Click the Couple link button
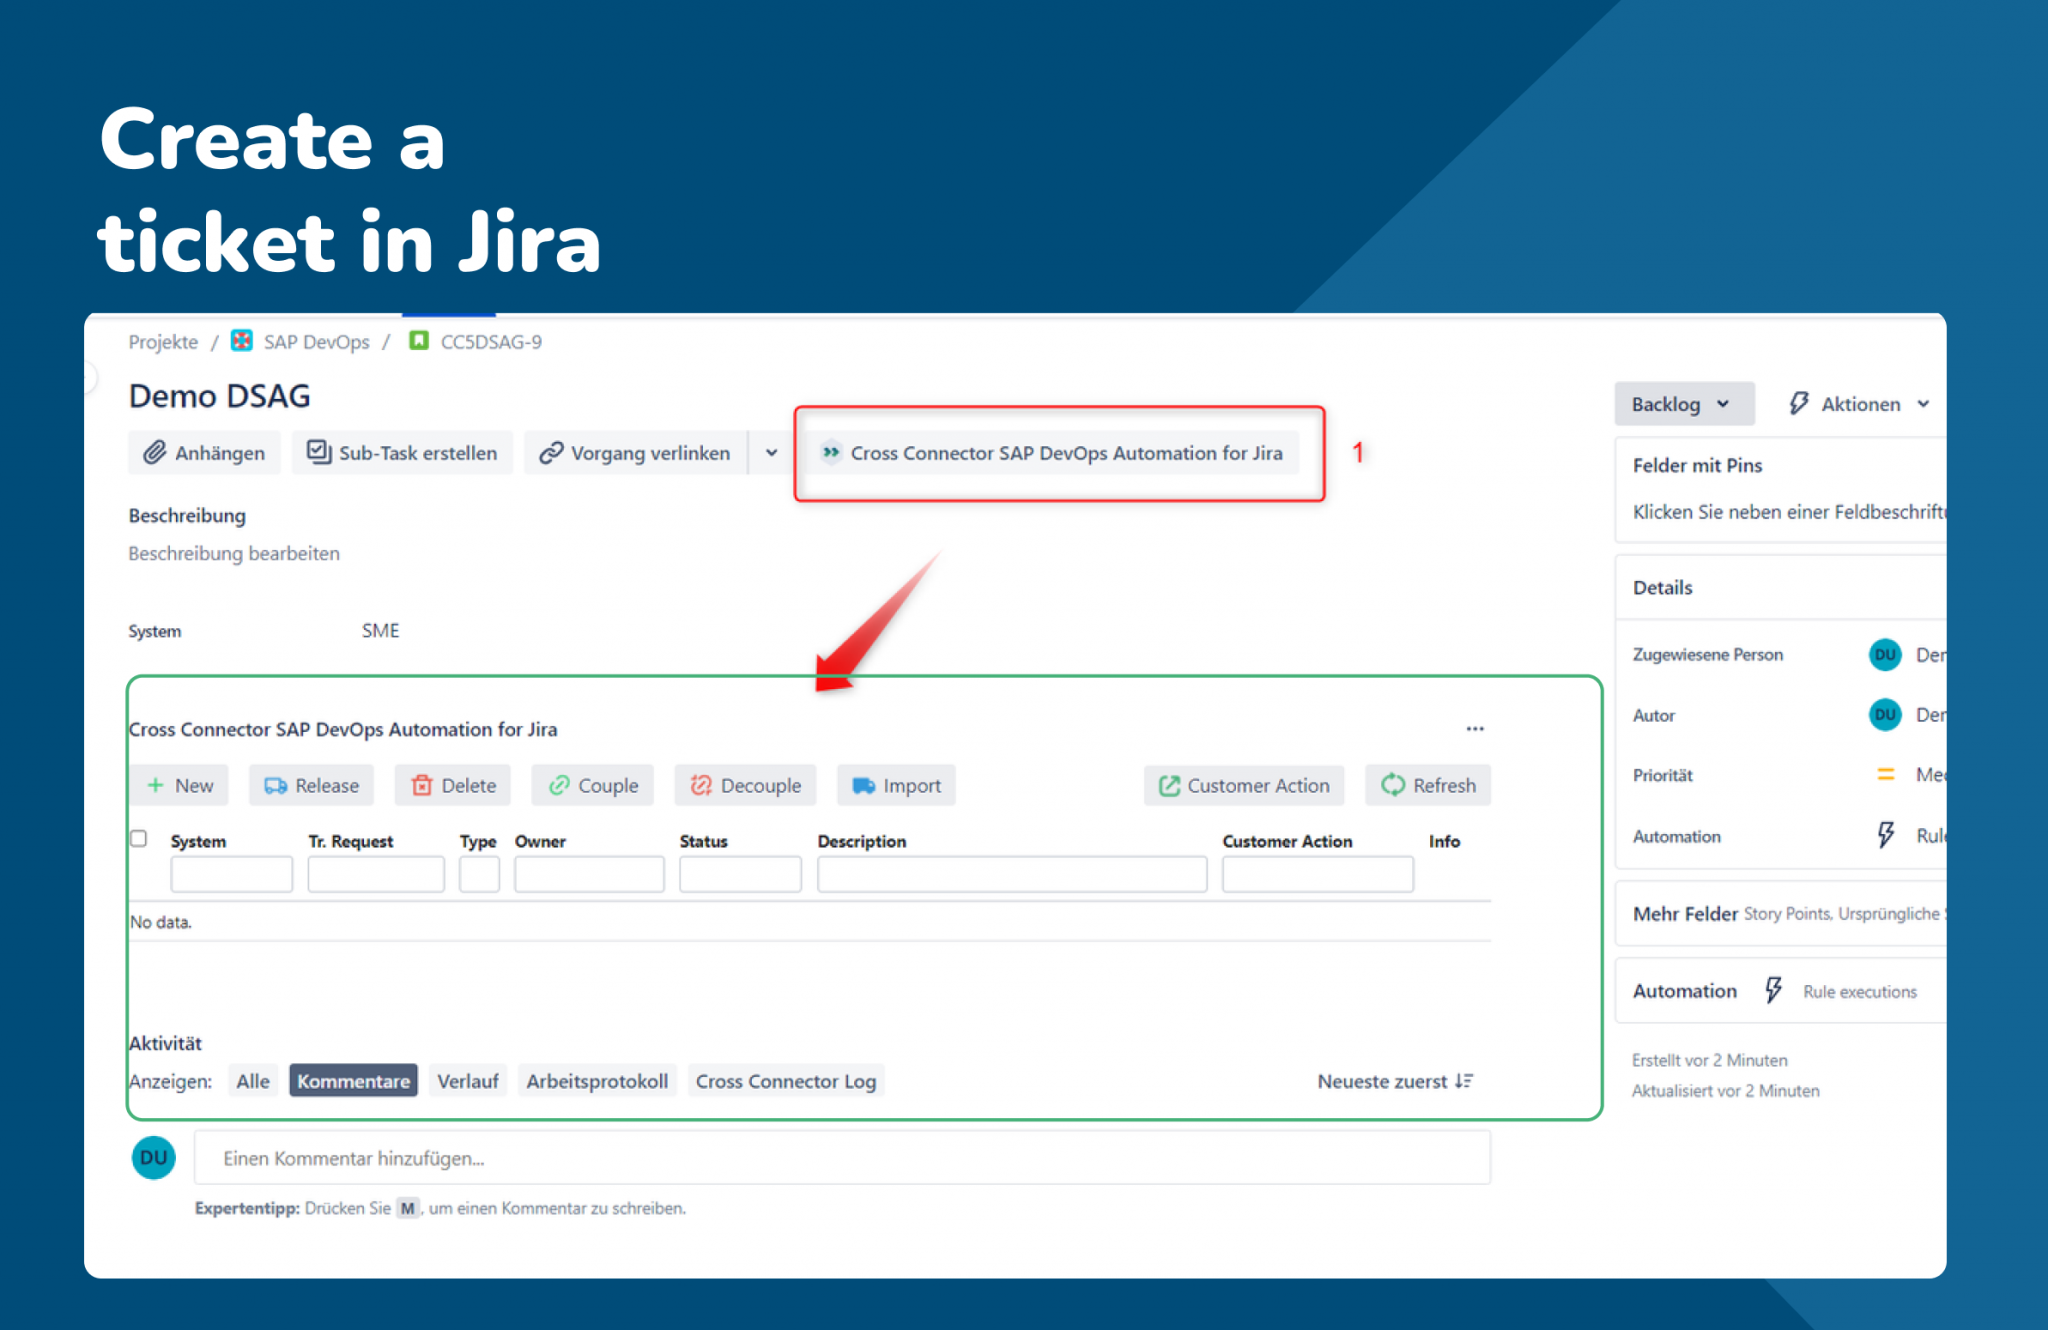2048x1330 pixels. click(592, 785)
